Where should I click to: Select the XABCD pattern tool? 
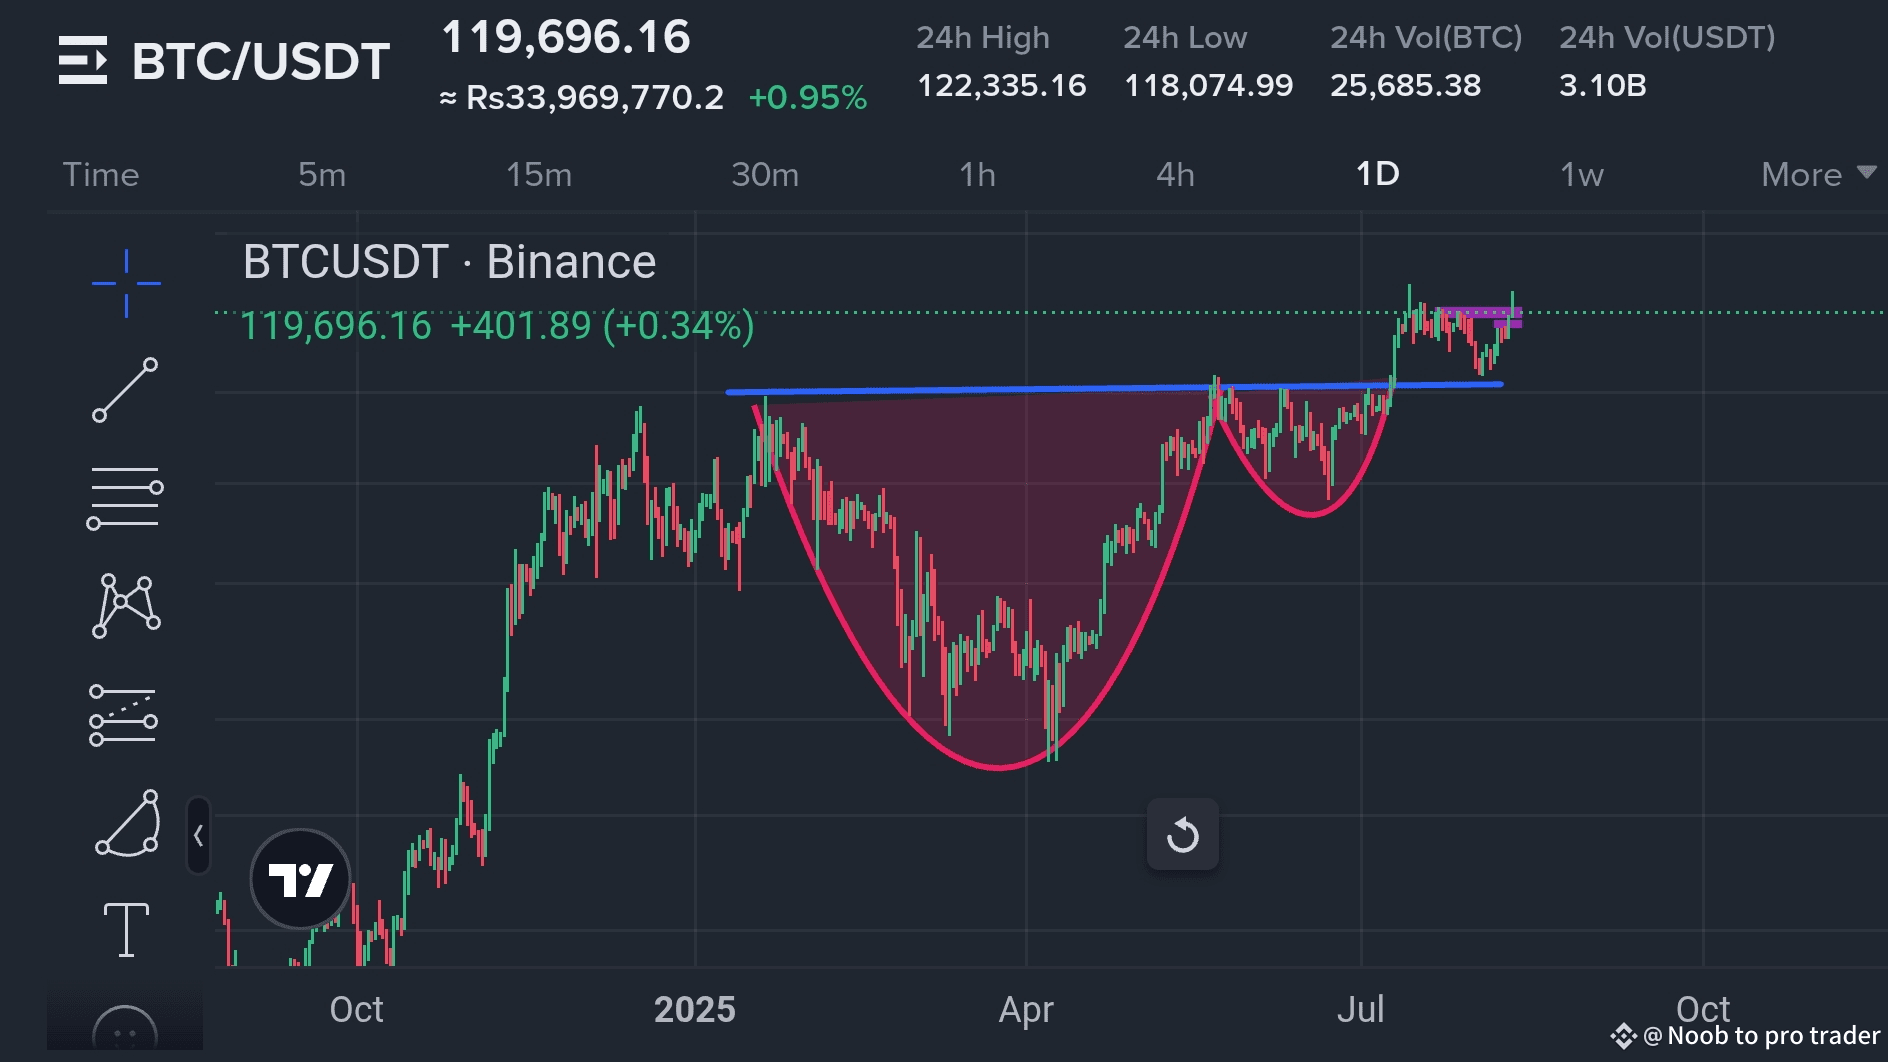pos(126,605)
